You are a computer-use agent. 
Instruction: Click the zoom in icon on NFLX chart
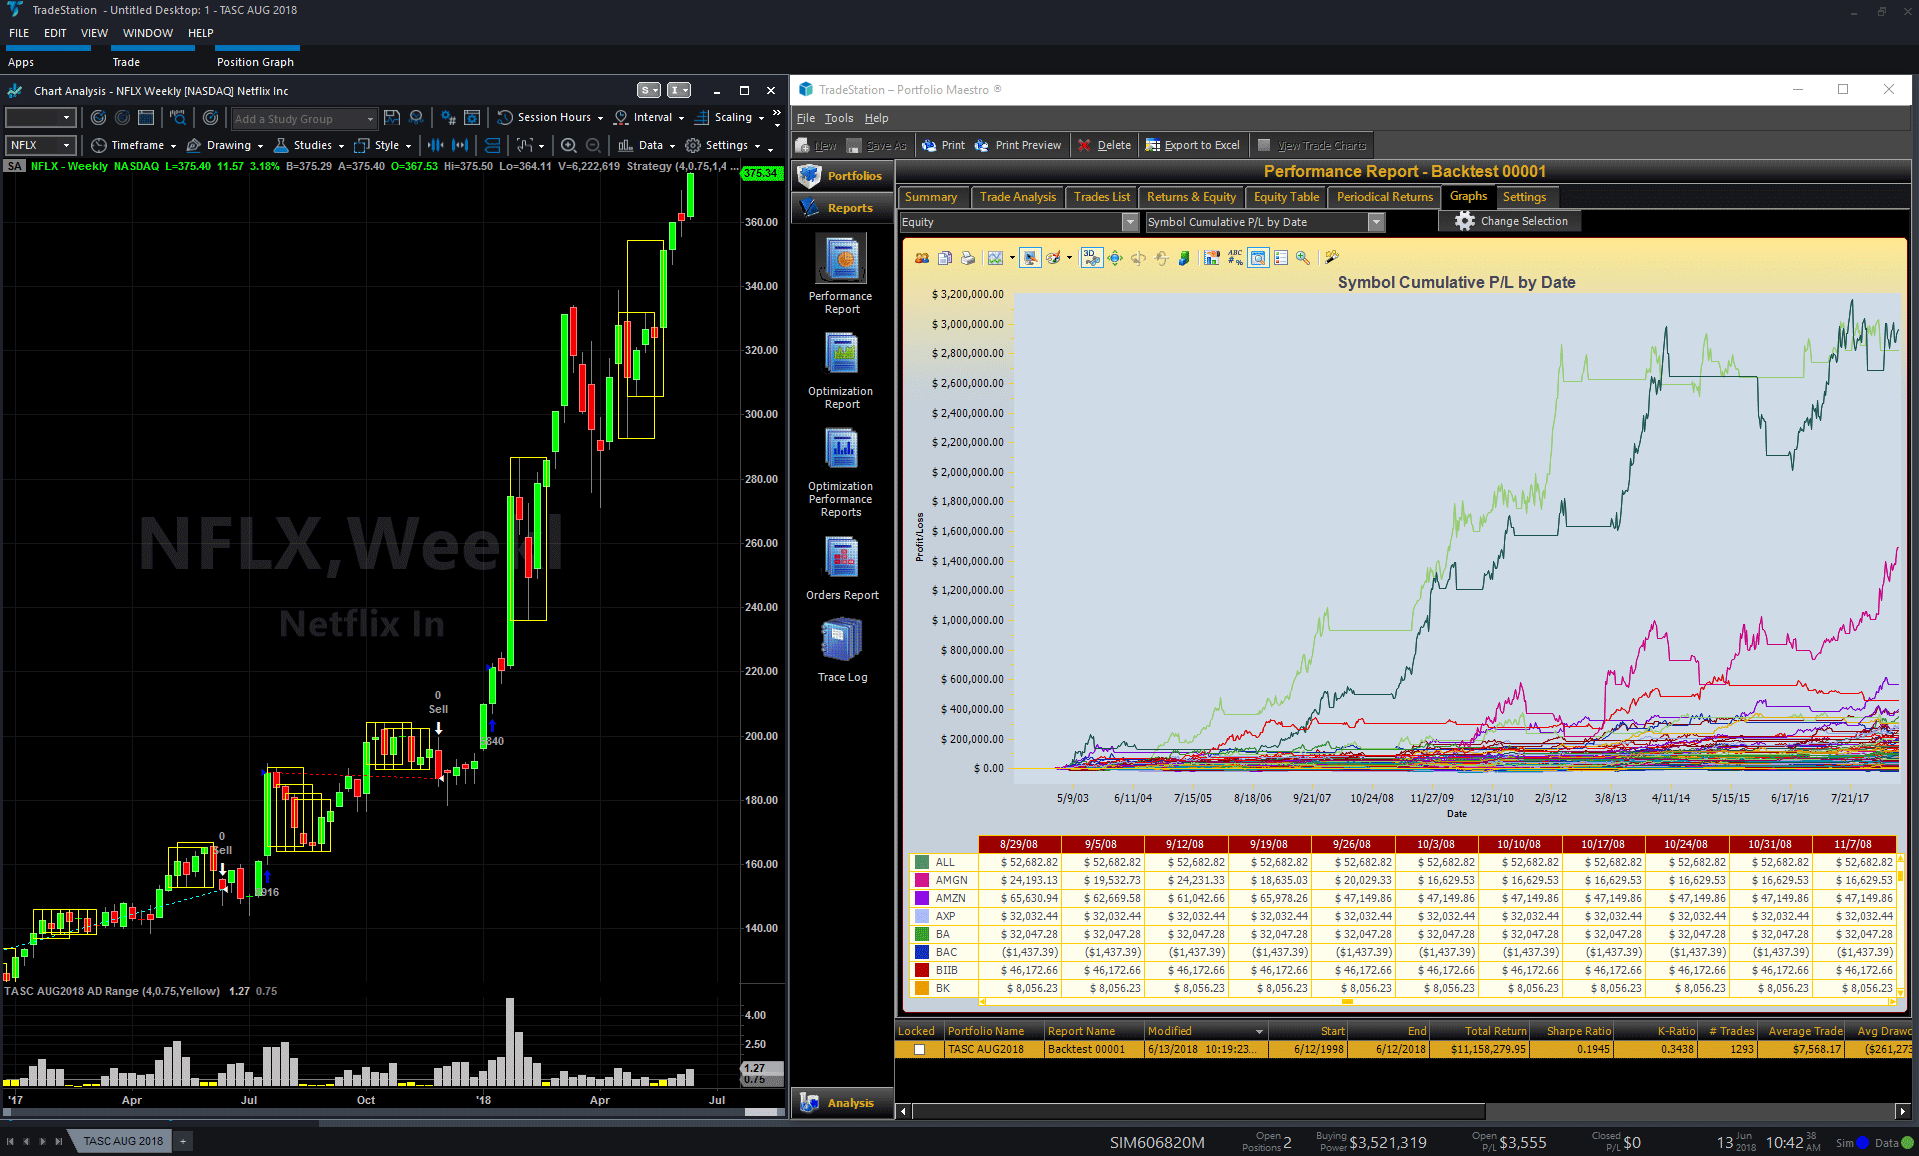[568, 145]
